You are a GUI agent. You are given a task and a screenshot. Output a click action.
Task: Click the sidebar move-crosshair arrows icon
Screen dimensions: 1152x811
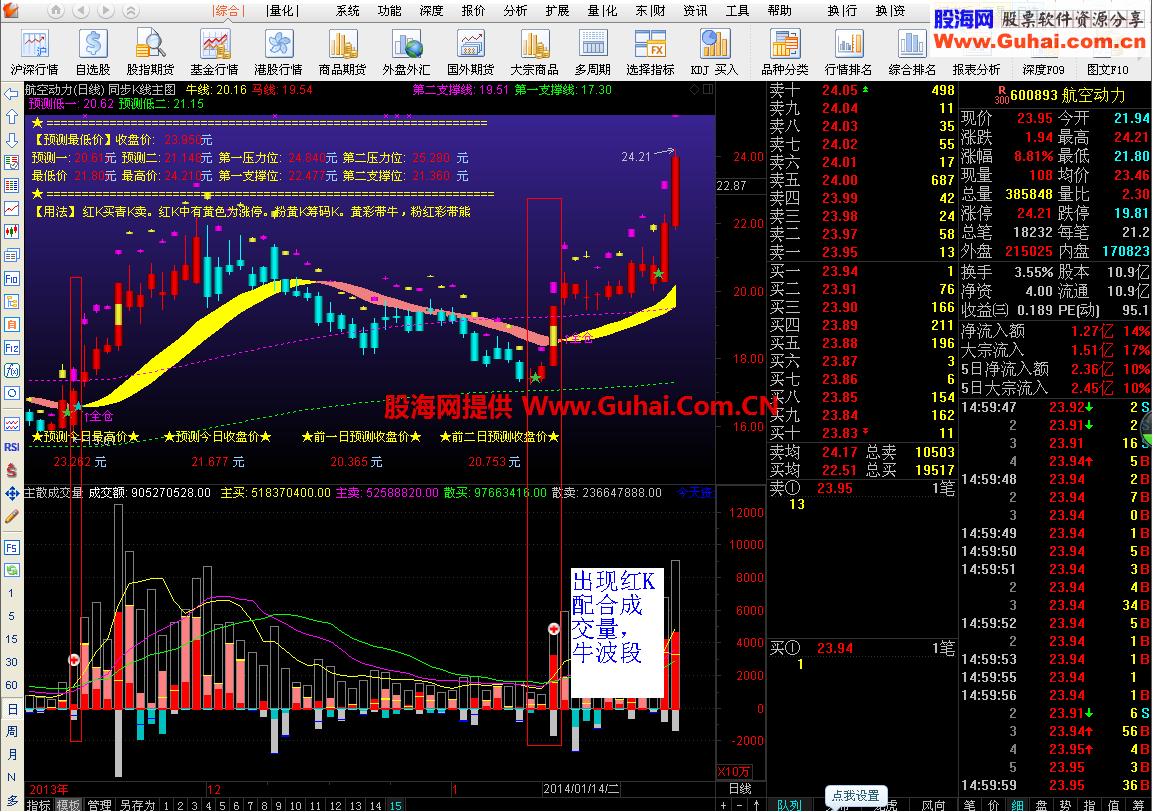tap(12, 494)
